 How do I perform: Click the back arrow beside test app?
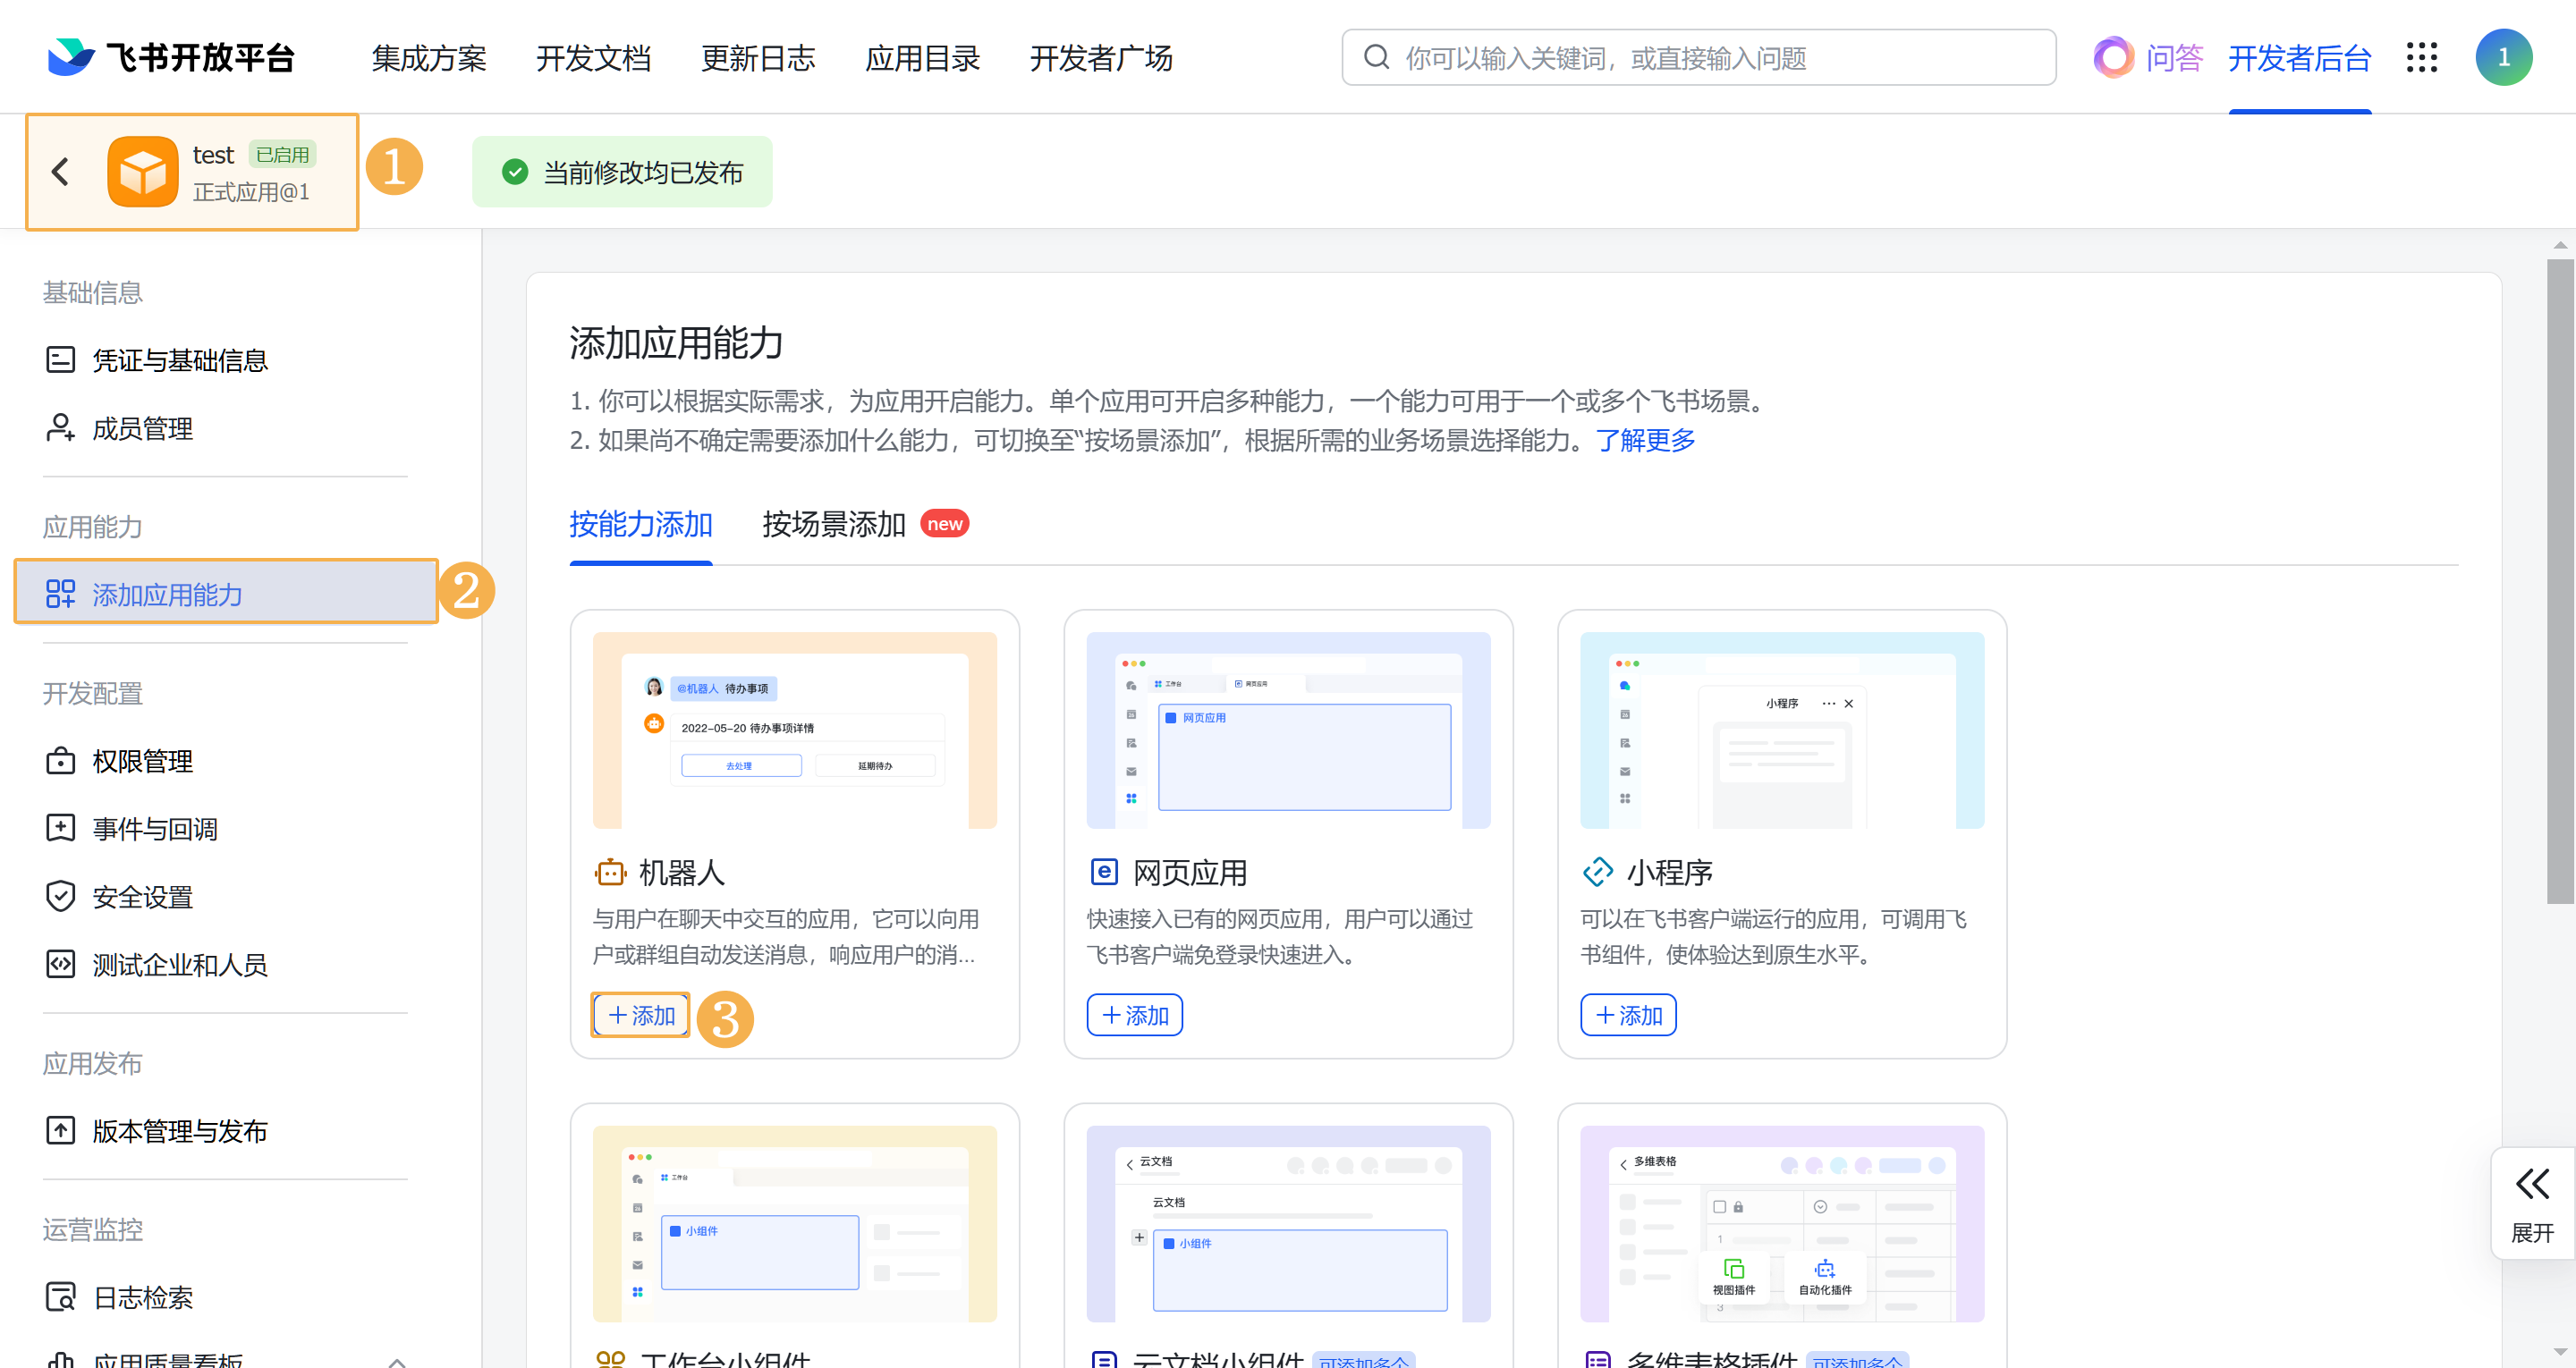click(x=61, y=172)
